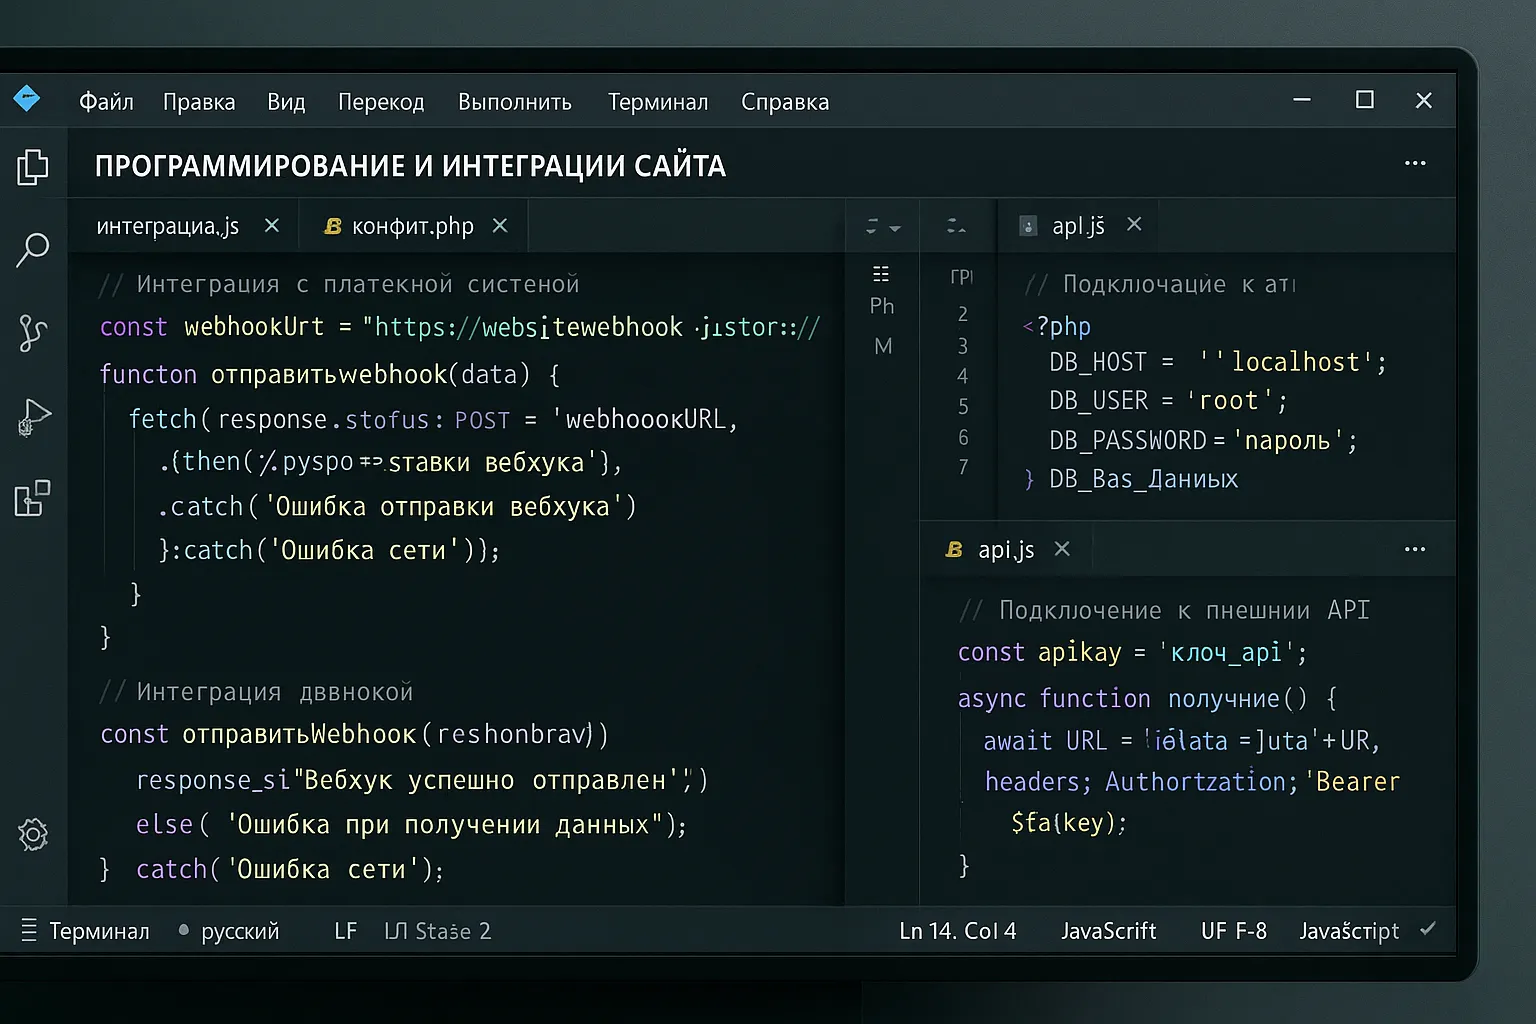Click the three dots beside project title
Image resolution: width=1536 pixels, height=1024 pixels.
(1415, 163)
